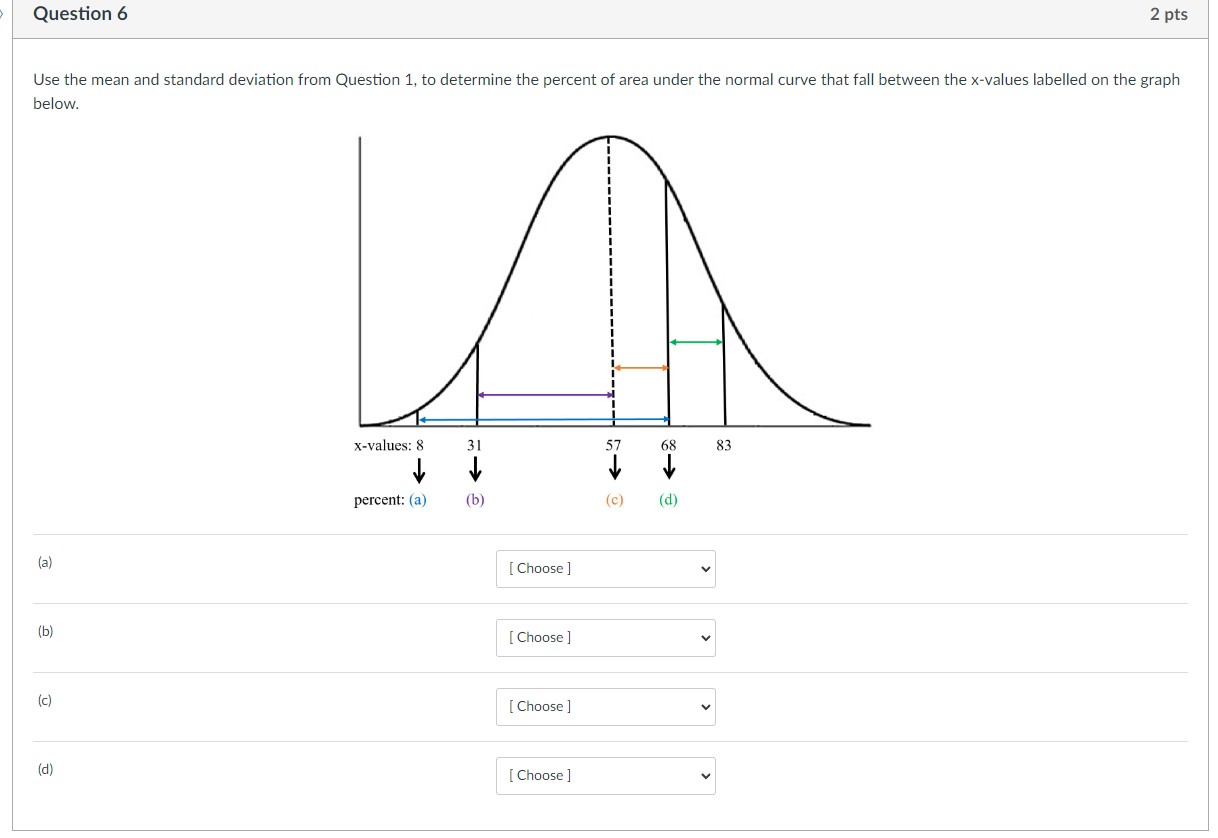Open the Choose dropdown for part (d)
This screenshot has width=1218, height=838.
pyautogui.click(x=604, y=775)
